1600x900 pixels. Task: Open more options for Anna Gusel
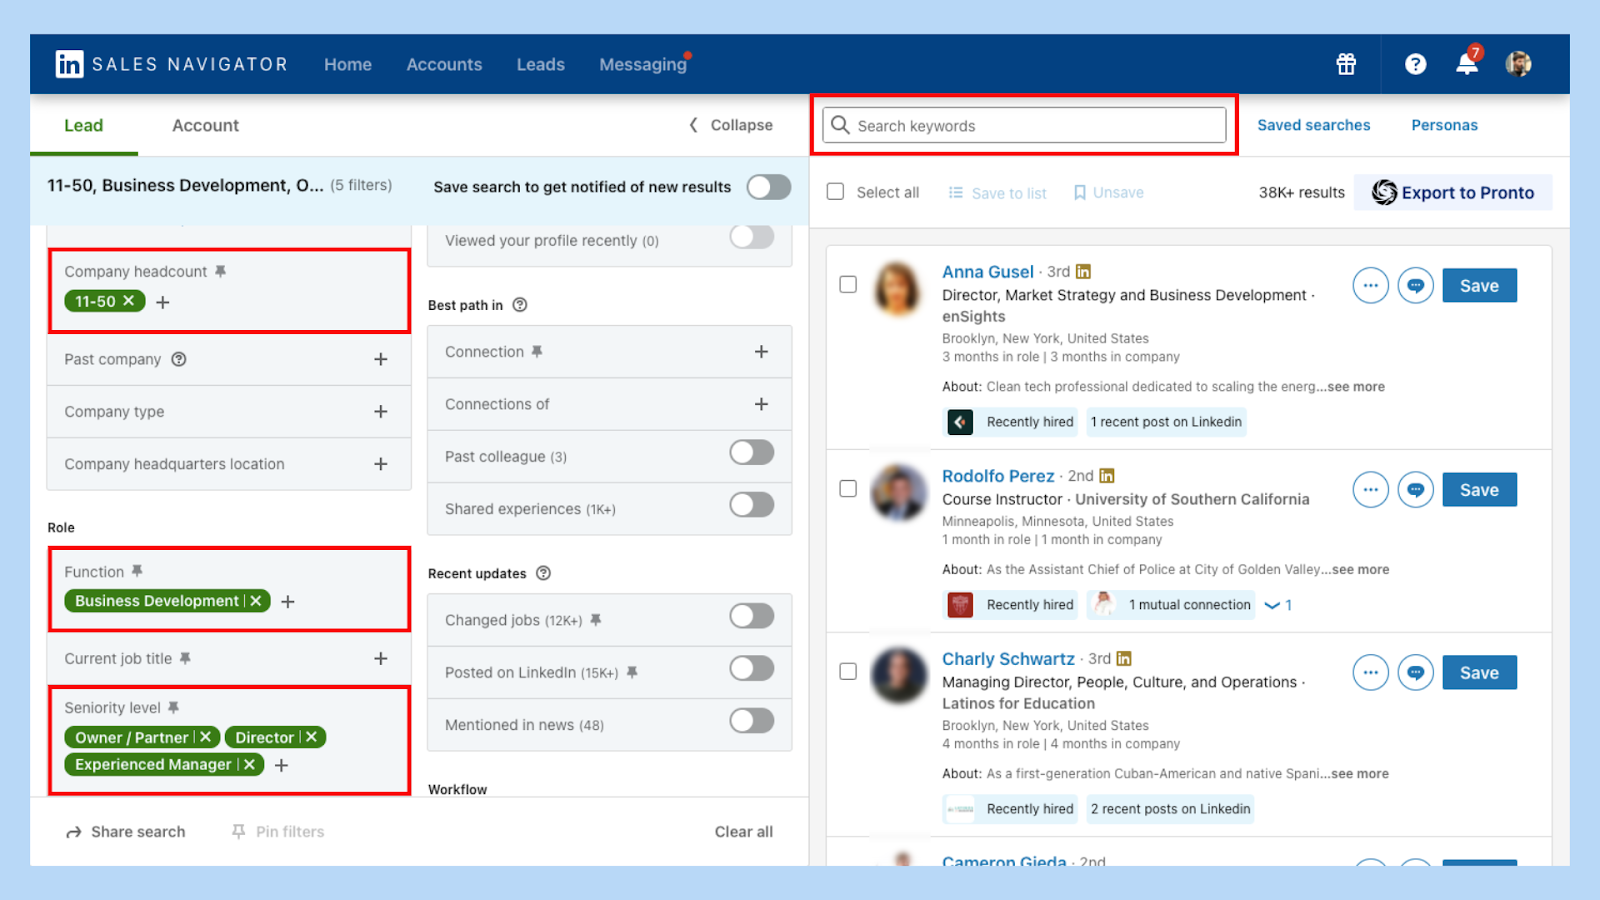(1370, 286)
